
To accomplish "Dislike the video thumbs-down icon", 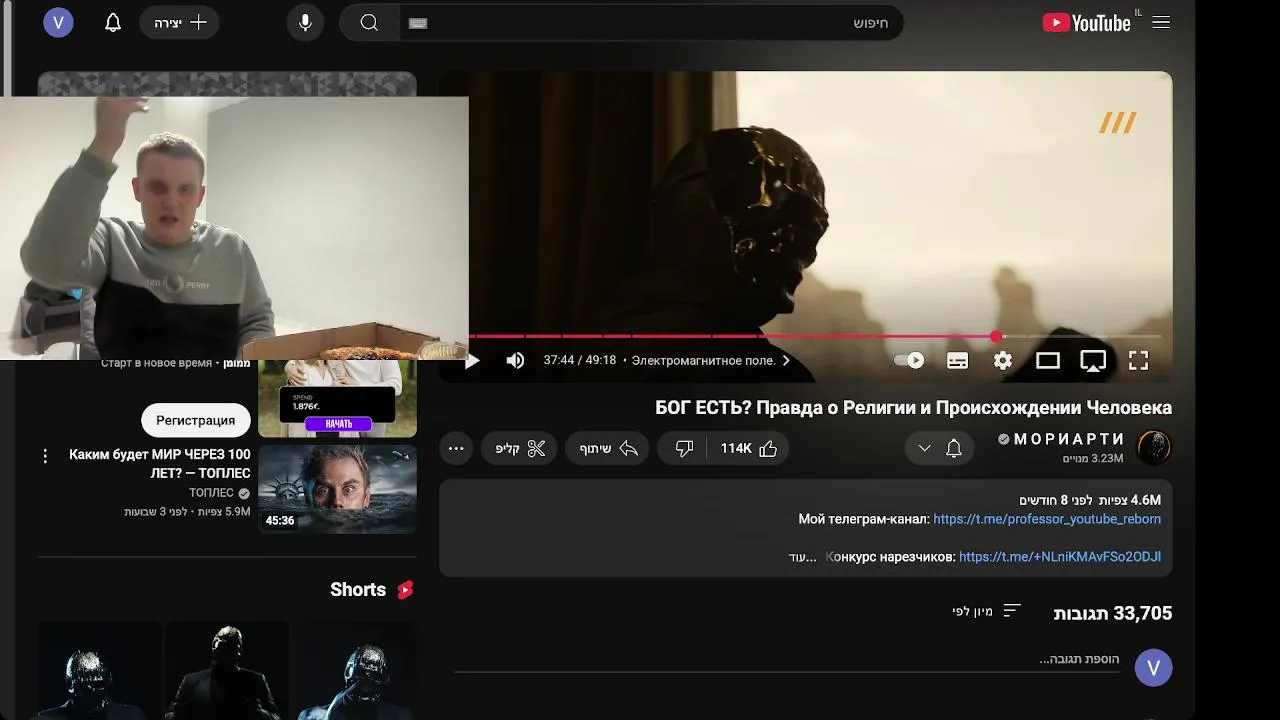I will pyautogui.click(x=684, y=449).
